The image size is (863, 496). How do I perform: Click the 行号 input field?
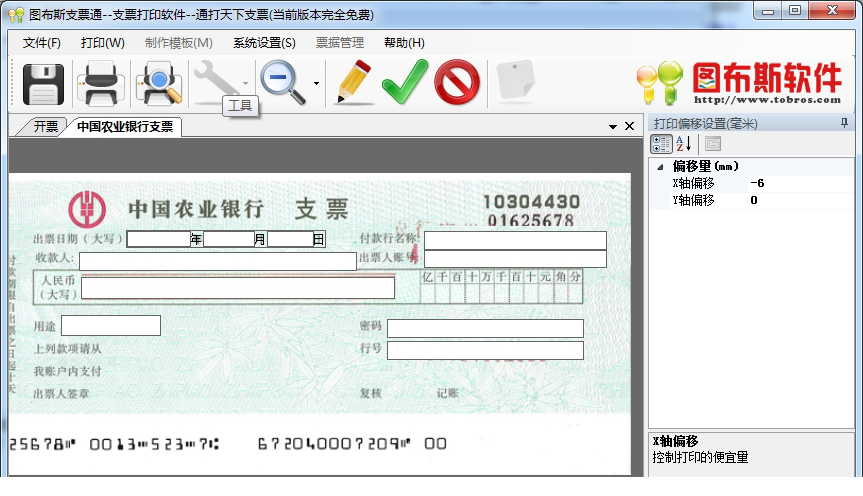tap(485, 351)
